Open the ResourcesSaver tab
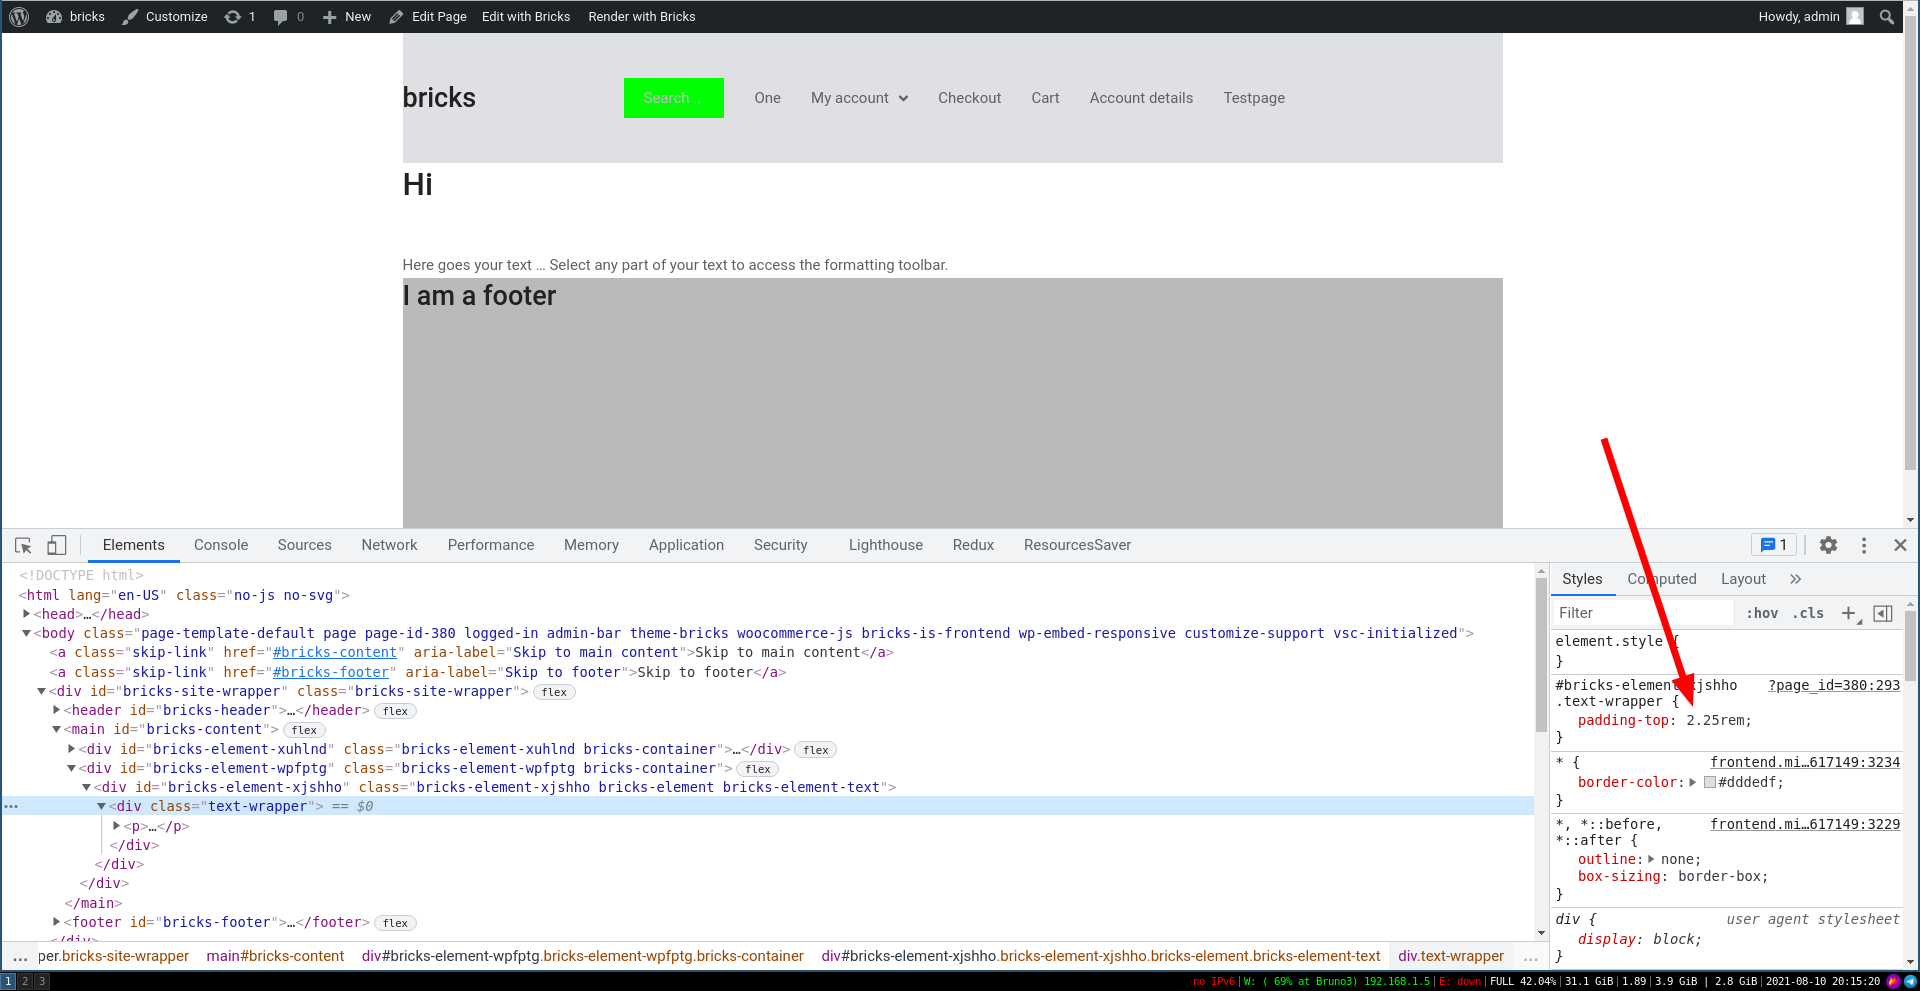Viewport: 1920px width, 991px height. (1077, 545)
